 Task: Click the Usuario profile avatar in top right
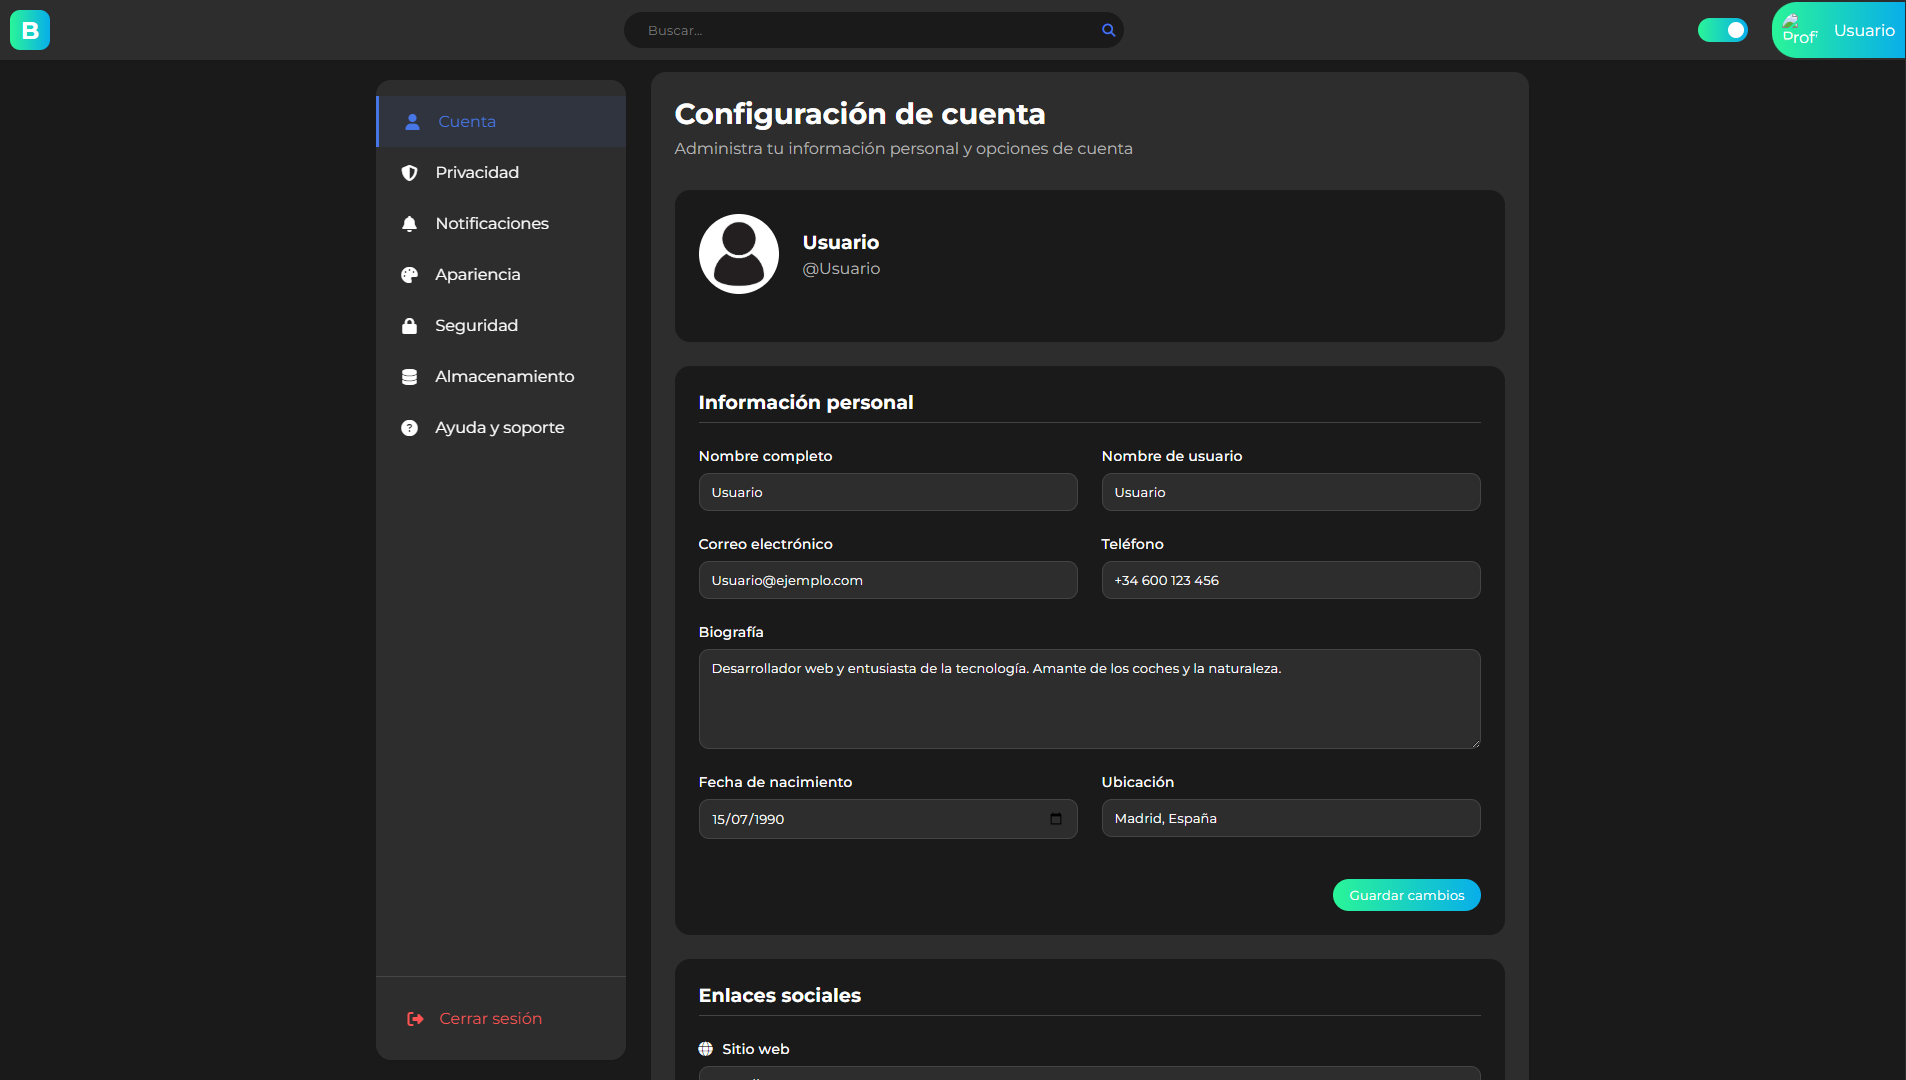pos(1800,30)
